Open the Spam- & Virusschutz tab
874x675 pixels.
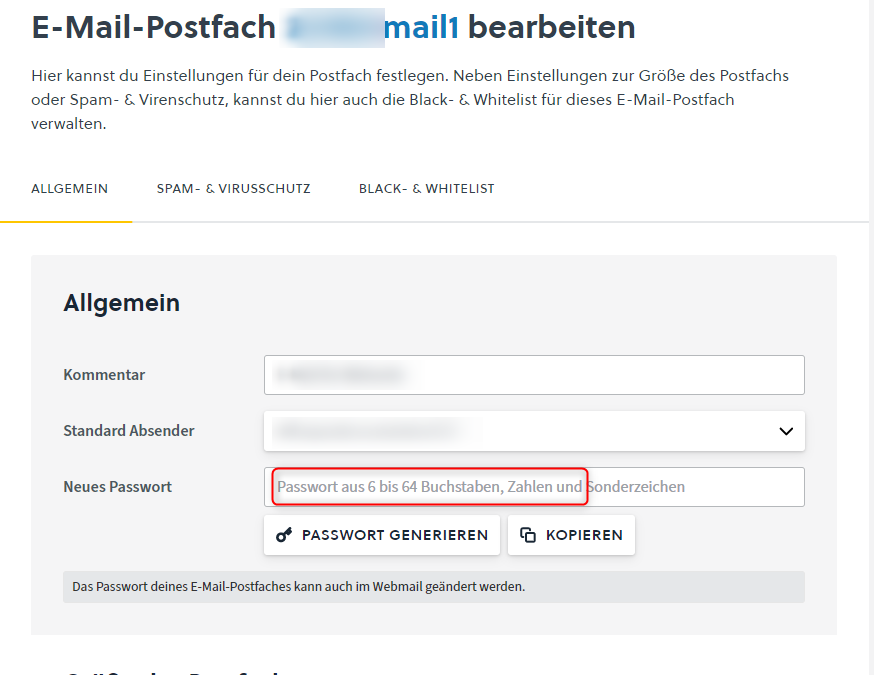click(233, 189)
